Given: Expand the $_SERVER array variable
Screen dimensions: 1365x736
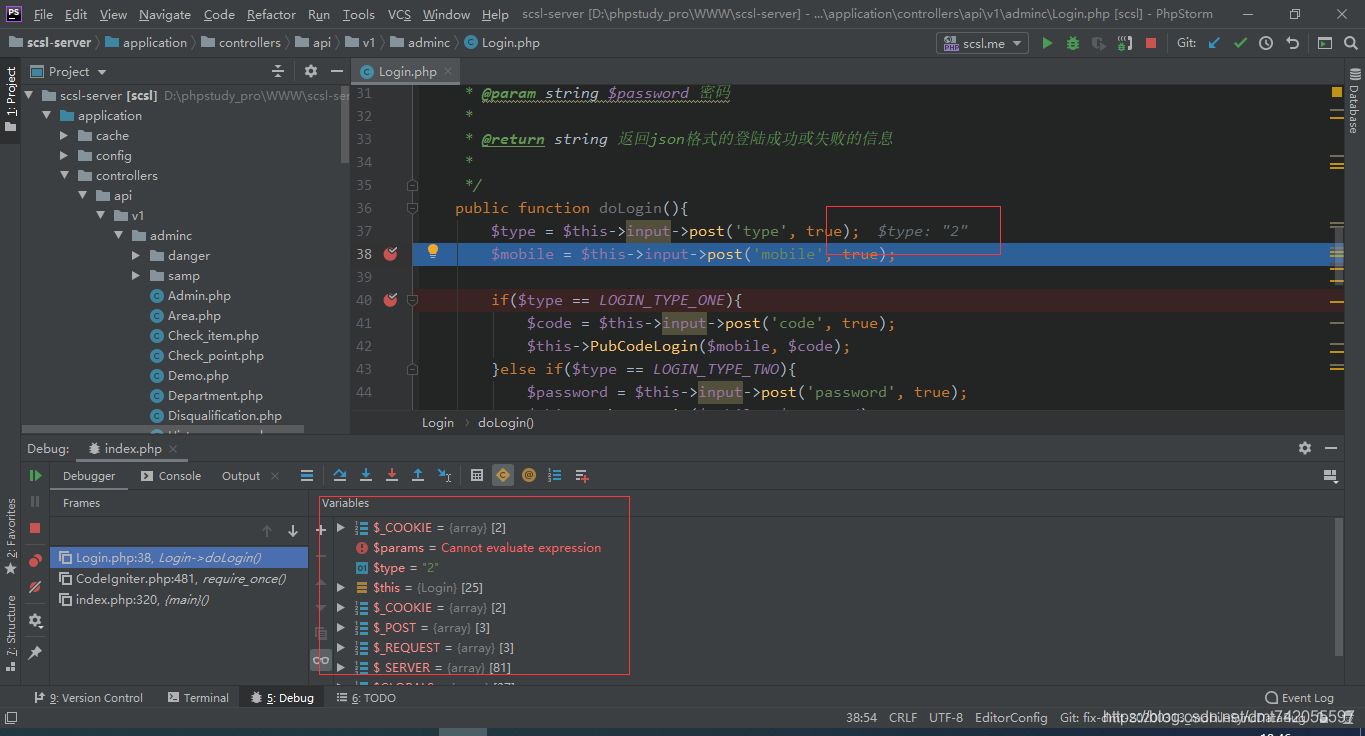Looking at the screenshot, I should click(341, 667).
